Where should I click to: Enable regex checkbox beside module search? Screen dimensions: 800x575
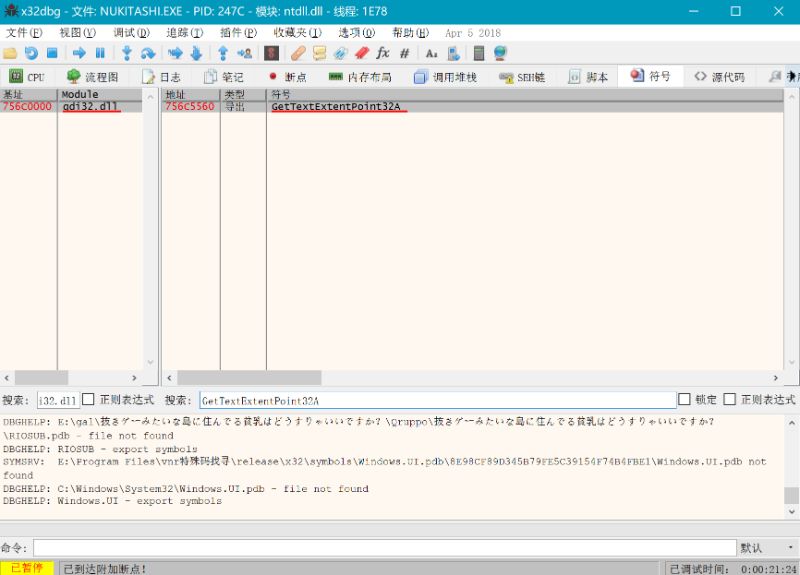pyautogui.click(x=88, y=400)
